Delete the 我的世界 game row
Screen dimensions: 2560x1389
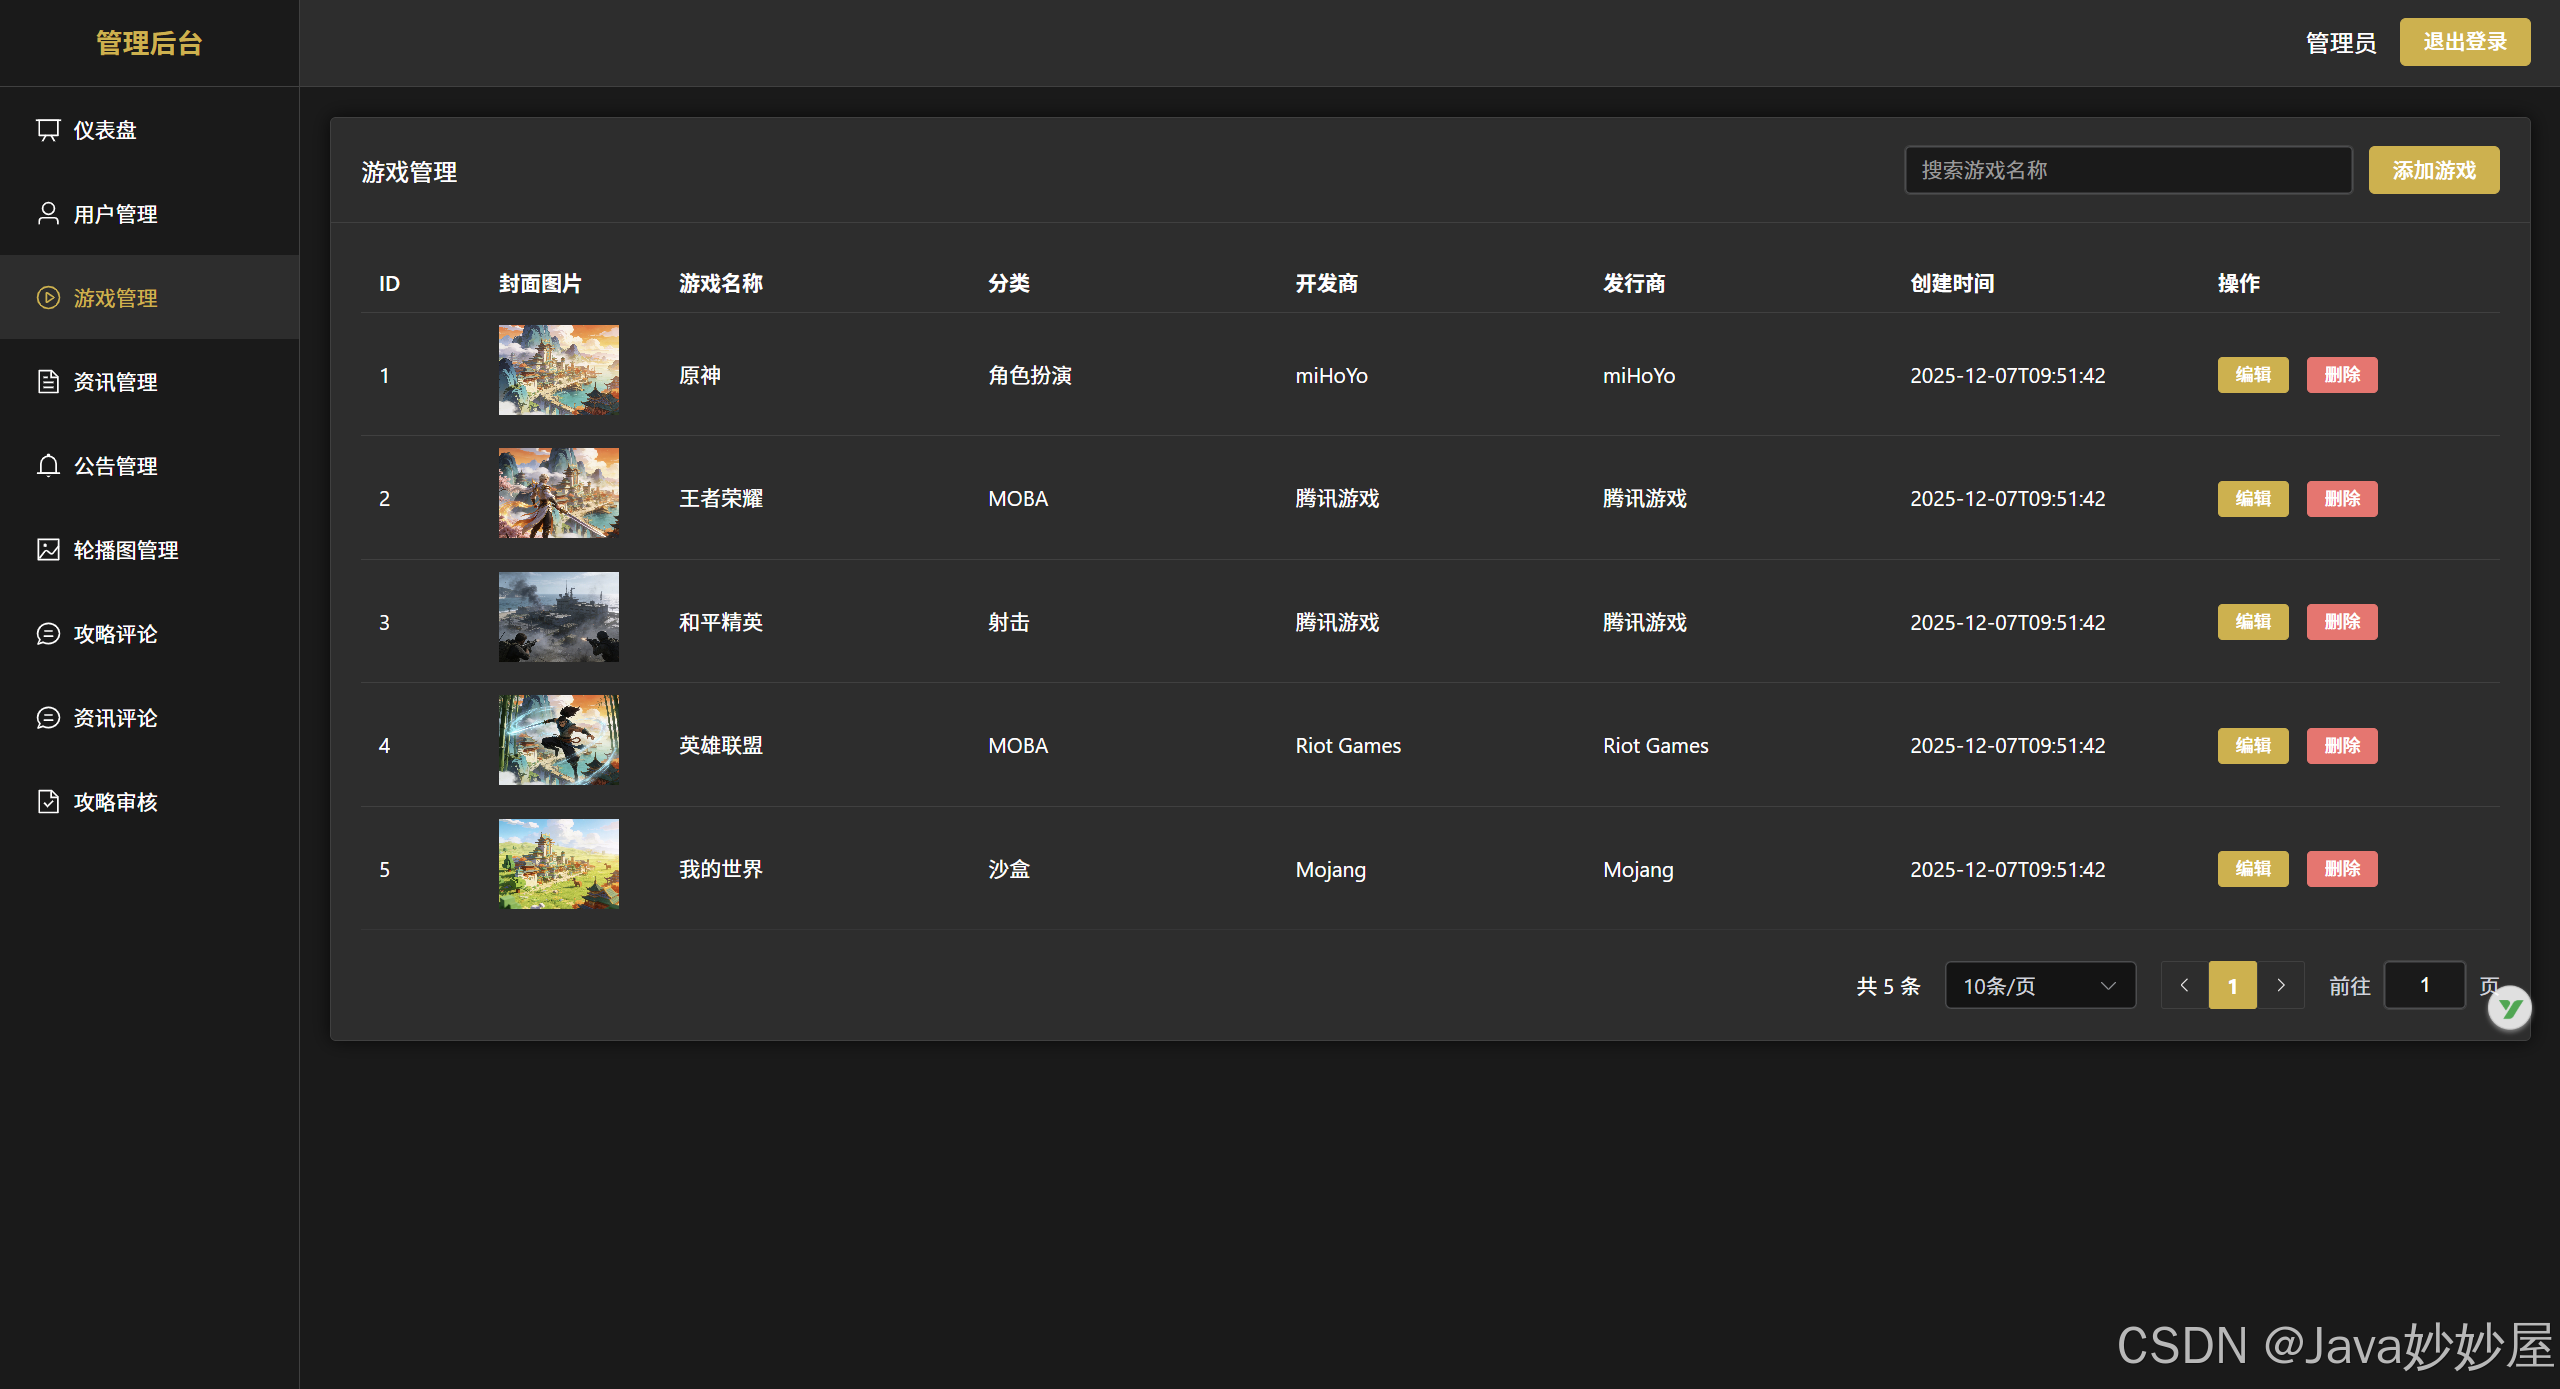tap(2341, 869)
